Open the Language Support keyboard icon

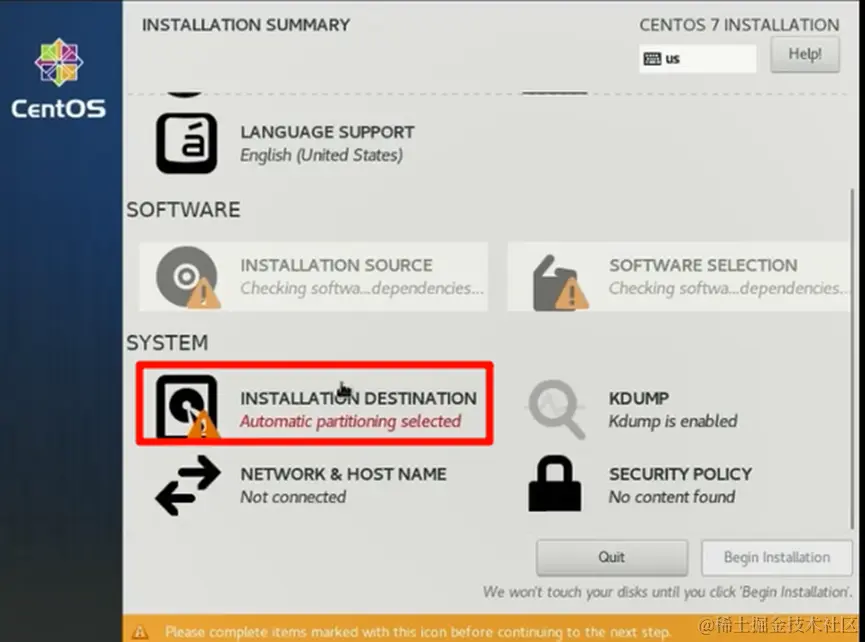[x=186, y=143]
